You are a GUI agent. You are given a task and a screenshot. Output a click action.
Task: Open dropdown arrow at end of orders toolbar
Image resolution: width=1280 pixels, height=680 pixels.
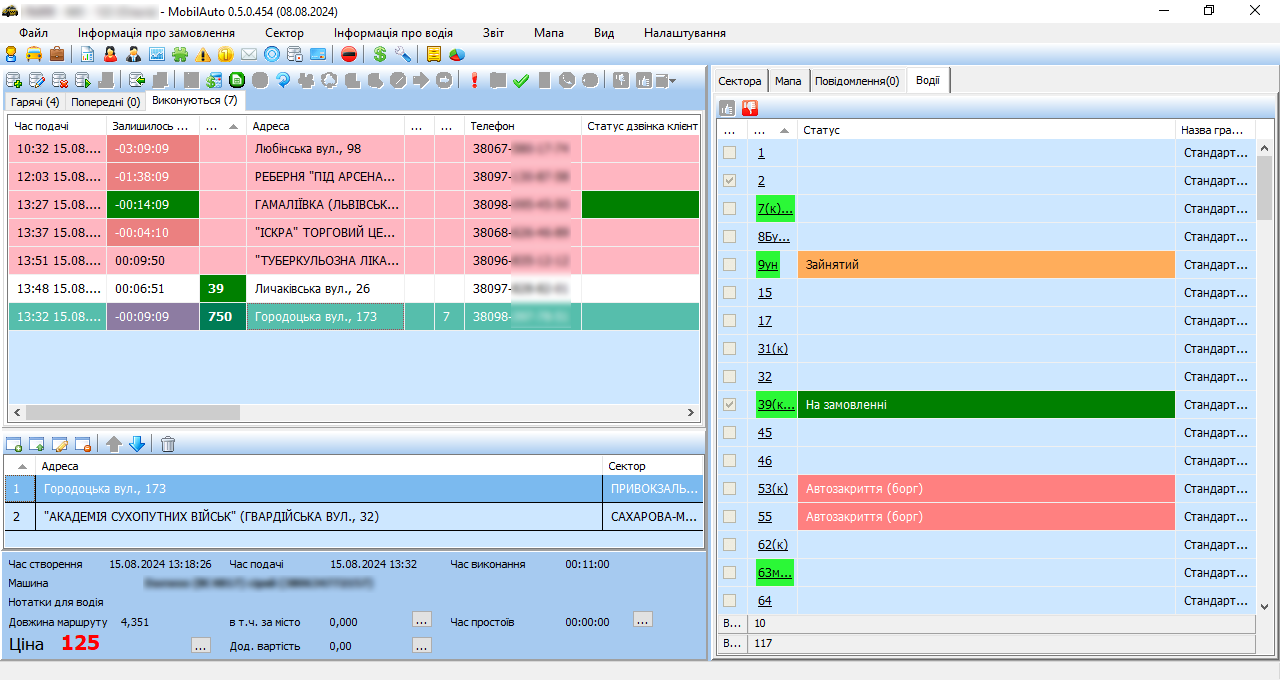[x=673, y=81]
